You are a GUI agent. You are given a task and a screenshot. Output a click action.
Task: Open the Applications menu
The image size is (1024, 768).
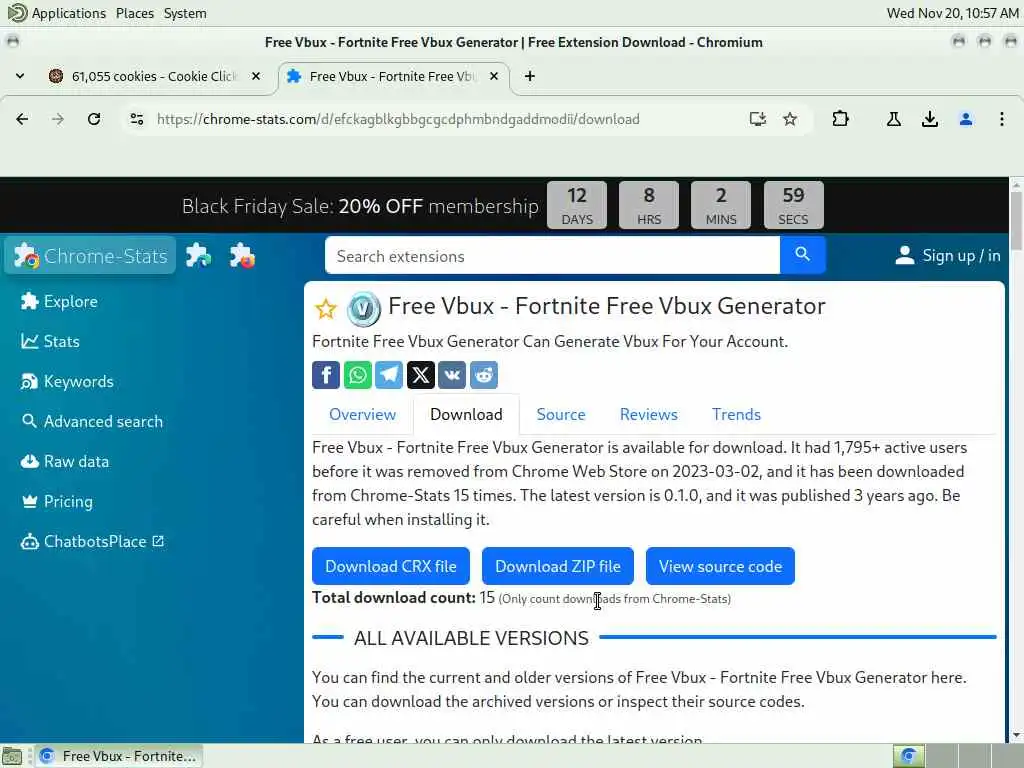pos(57,13)
